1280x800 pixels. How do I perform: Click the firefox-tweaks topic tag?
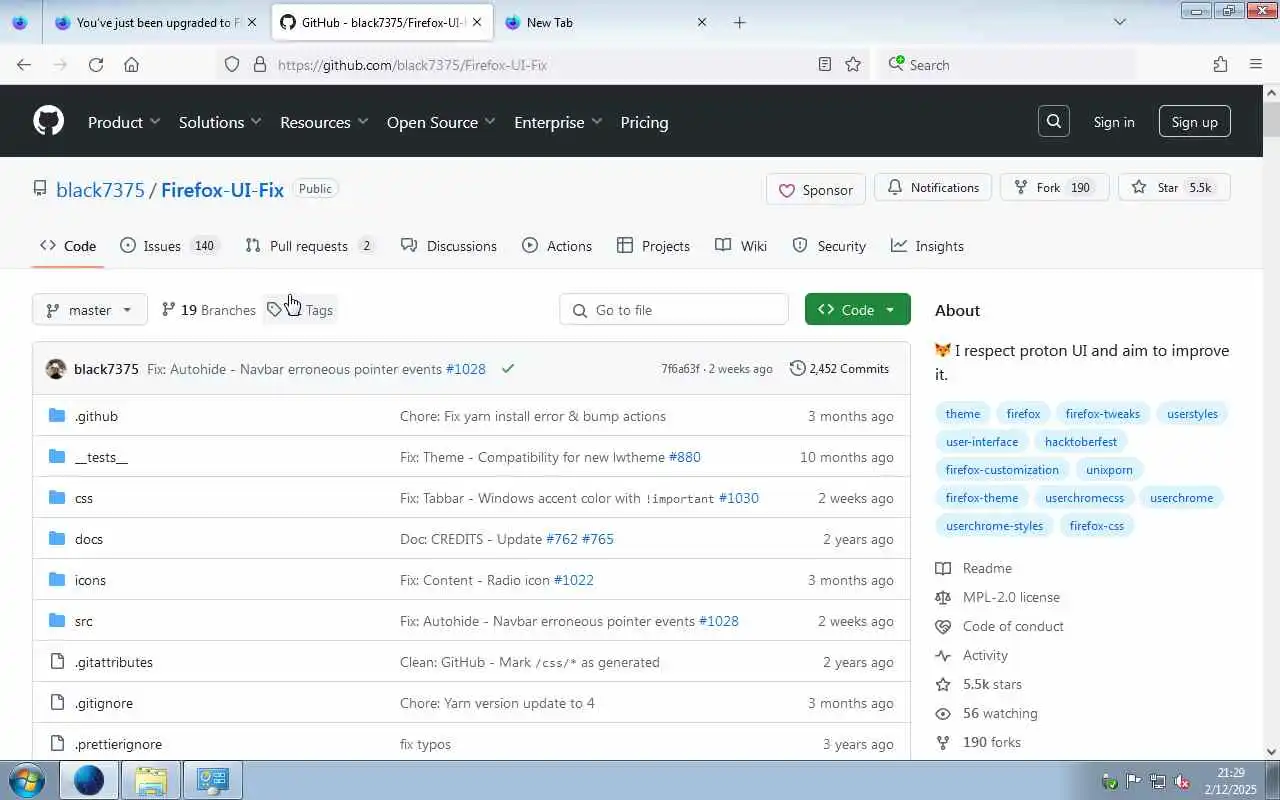(1102, 413)
